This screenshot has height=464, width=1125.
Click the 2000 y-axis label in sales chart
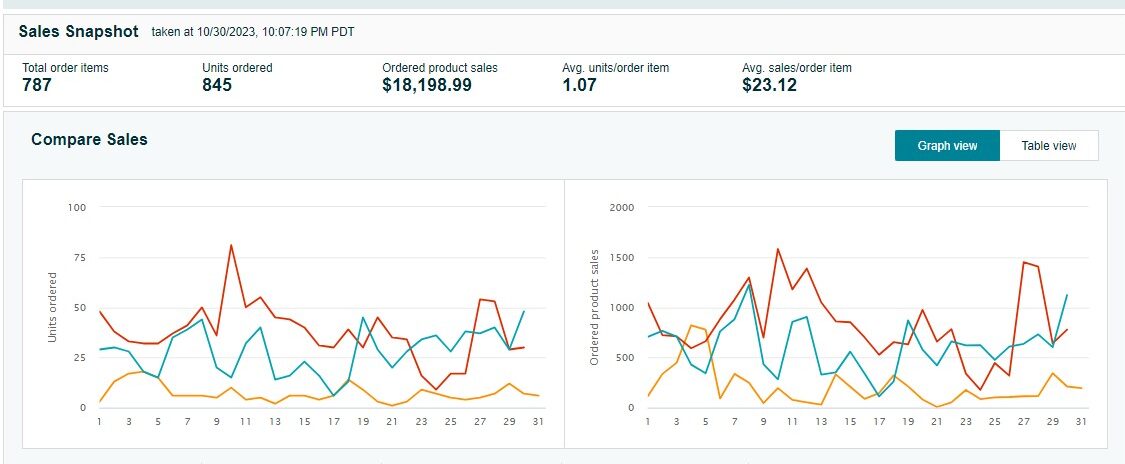622,207
